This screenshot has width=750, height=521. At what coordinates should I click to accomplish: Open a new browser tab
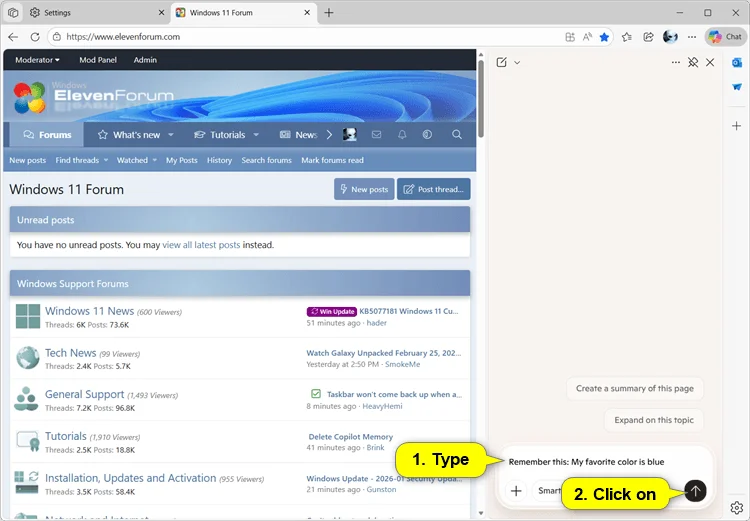(x=329, y=13)
